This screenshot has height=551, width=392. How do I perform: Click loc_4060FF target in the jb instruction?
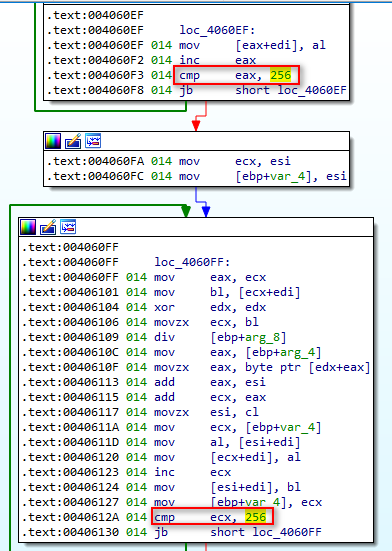pyautogui.click(x=287, y=532)
